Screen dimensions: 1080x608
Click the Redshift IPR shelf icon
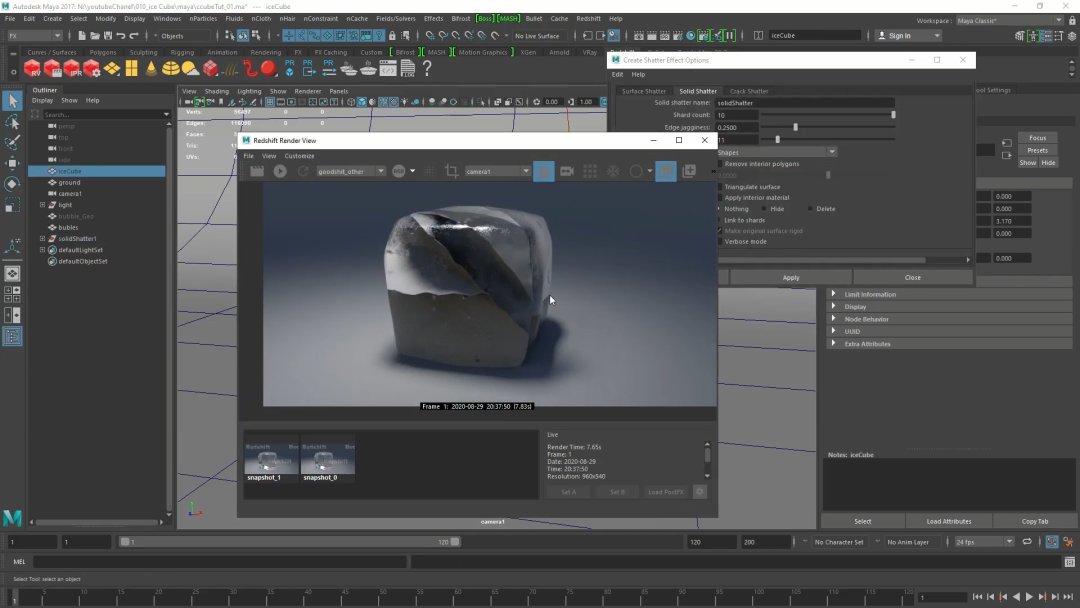click(x=72, y=69)
